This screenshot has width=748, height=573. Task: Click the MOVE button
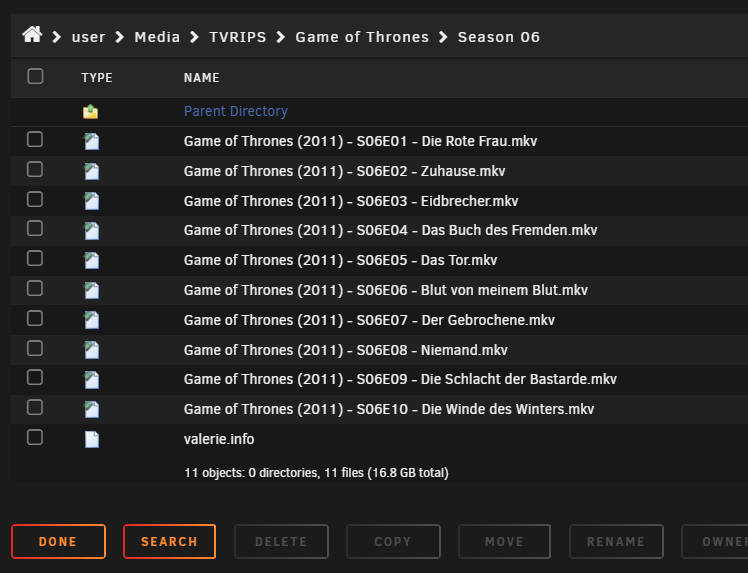click(x=504, y=542)
